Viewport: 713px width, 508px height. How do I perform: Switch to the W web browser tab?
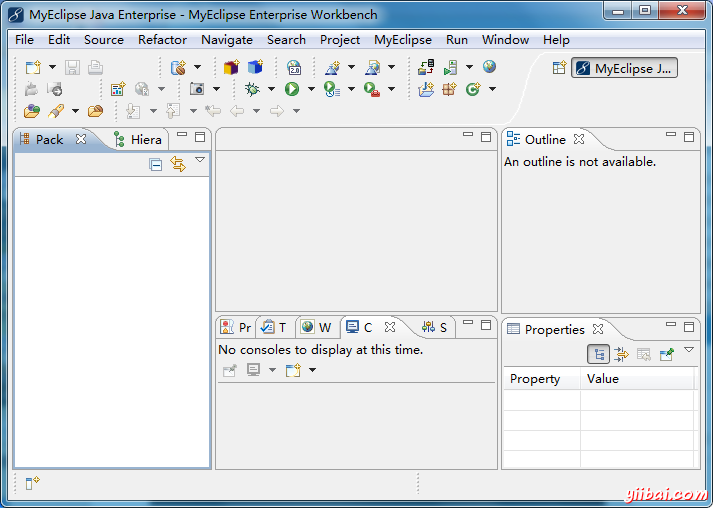point(316,327)
